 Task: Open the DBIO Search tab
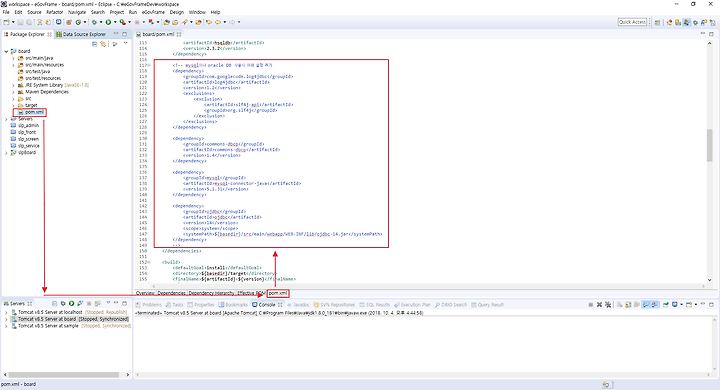(451, 305)
